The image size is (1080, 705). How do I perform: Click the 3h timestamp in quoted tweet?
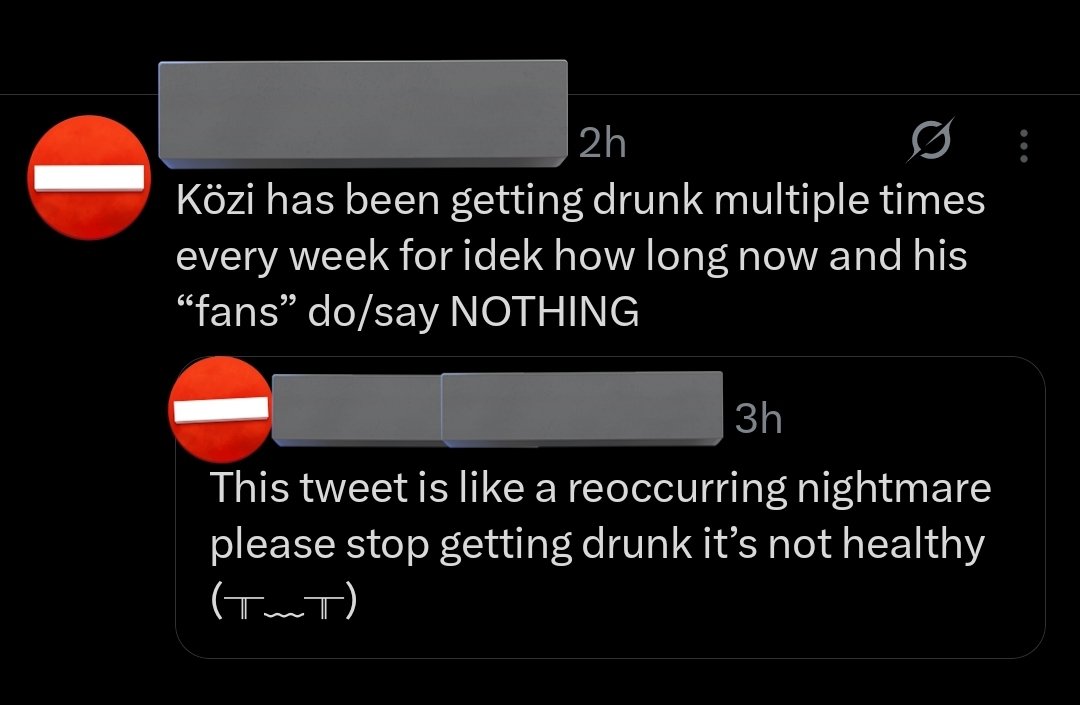point(758,418)
